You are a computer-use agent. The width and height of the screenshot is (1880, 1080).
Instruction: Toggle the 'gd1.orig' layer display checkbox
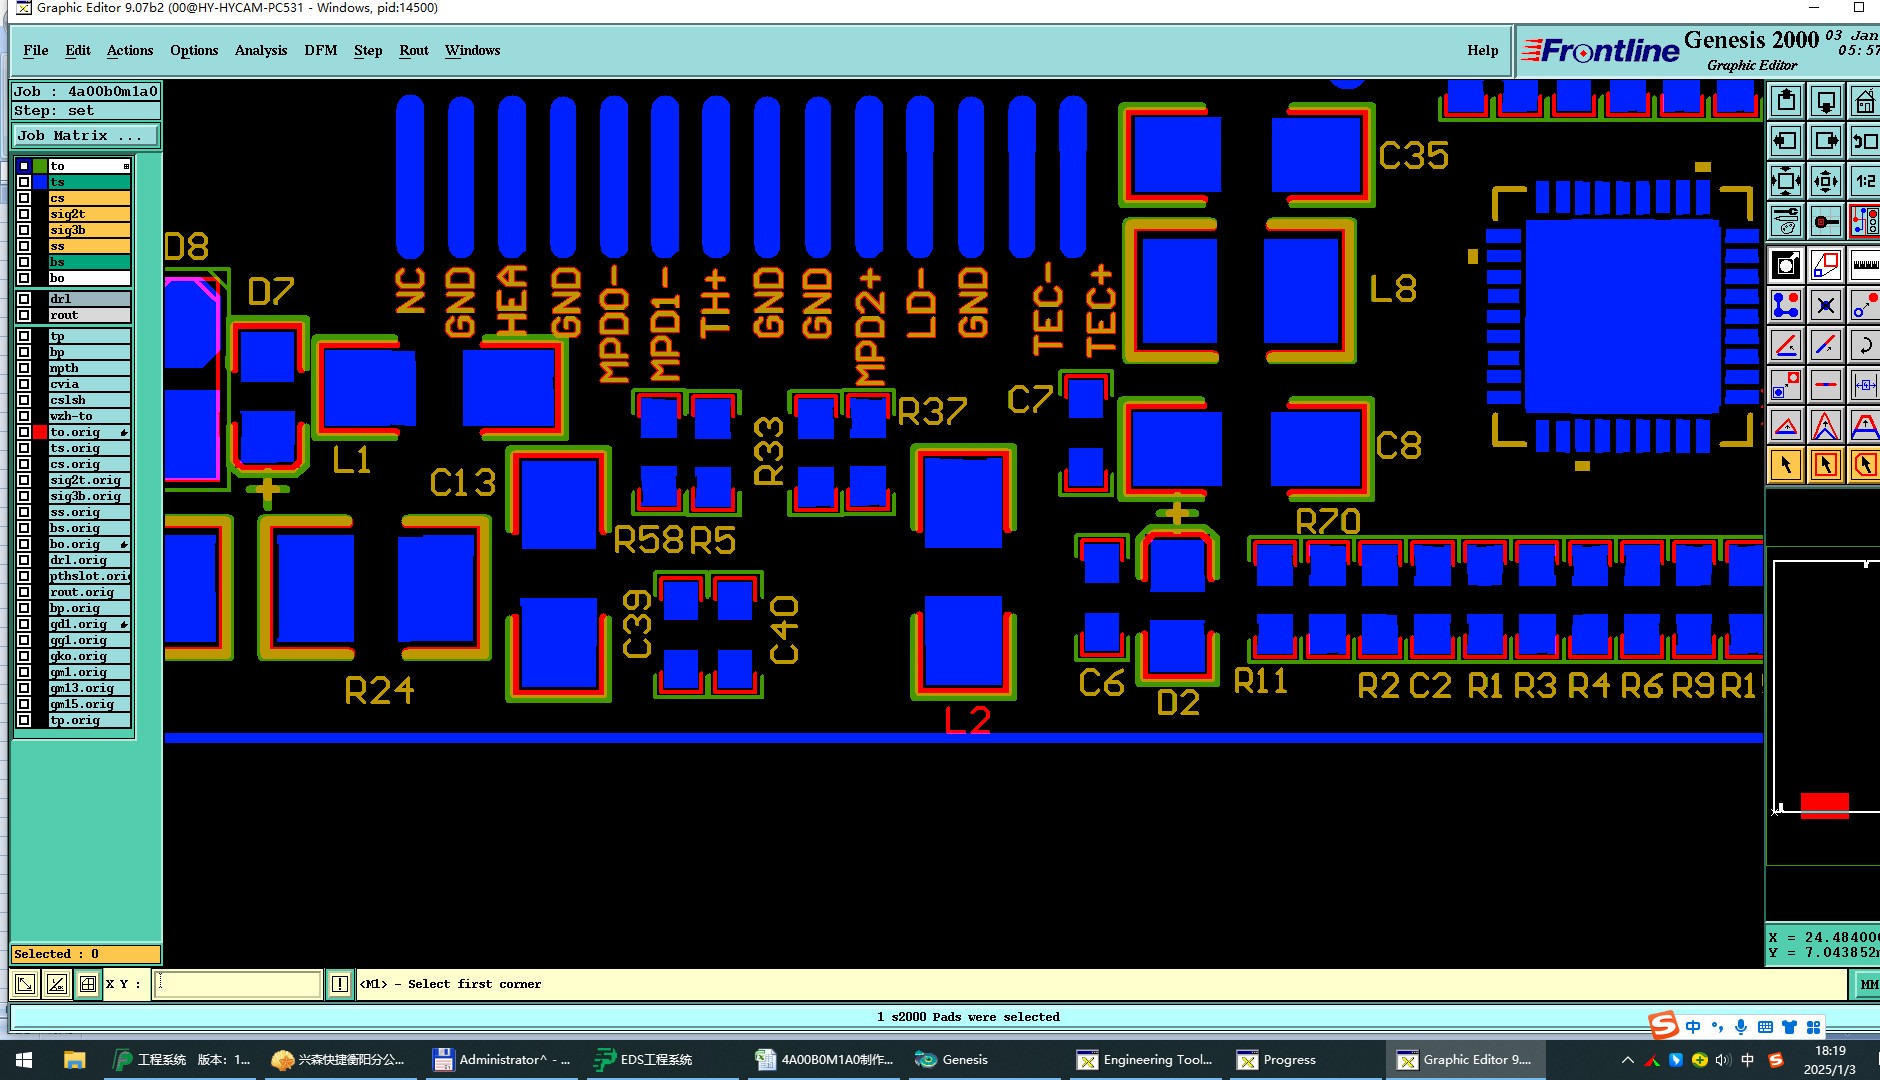(x=24, y=624)
